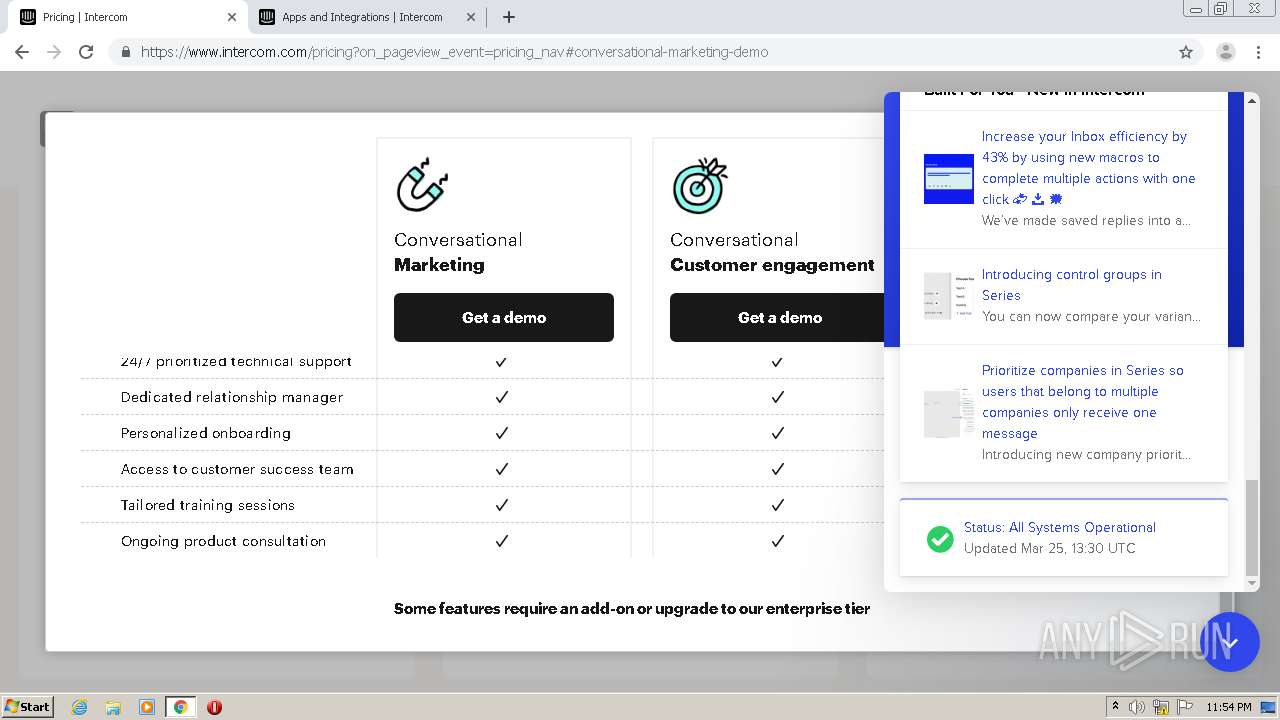Click the site padlock security icon
Viewport: 1280px width, 720px height.
(125, 52)
